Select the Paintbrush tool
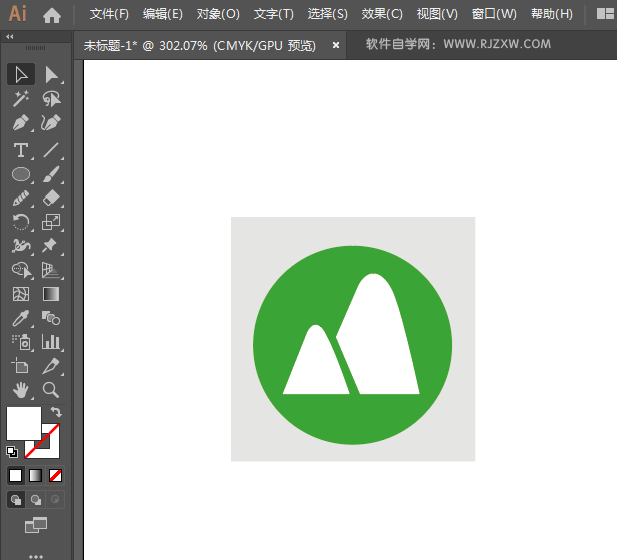The width and height of the screenshot is (617, 560). click(52, 174)
